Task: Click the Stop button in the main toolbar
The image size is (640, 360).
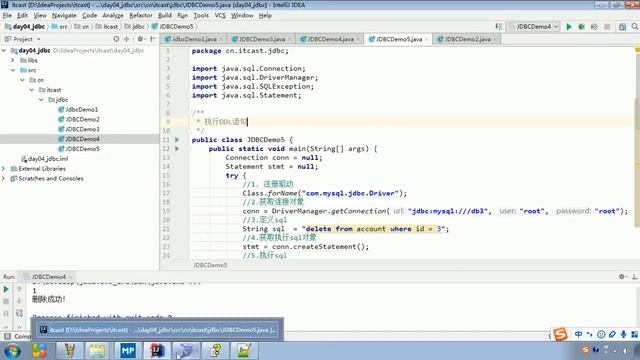Action: (607, 27)
